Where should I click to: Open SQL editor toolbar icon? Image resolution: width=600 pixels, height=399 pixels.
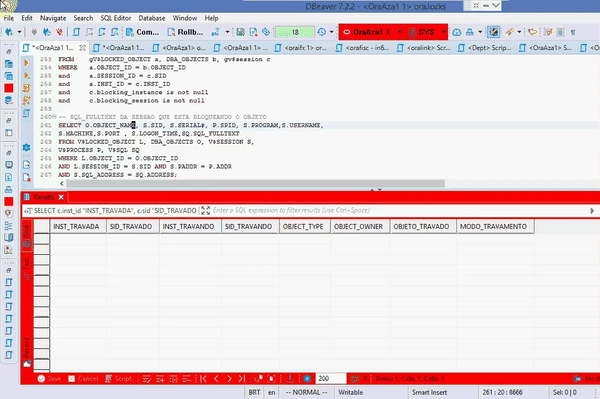click(x=77, y=32)
